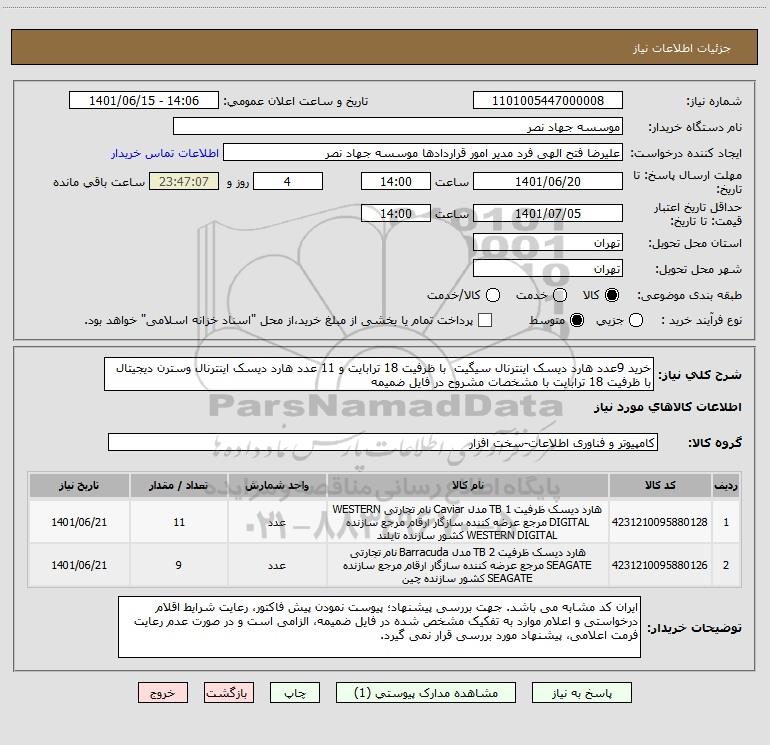Click the تعداد / مقدار column header
Image resolution: width=770 pixels, height=745 pixels.
179,485
